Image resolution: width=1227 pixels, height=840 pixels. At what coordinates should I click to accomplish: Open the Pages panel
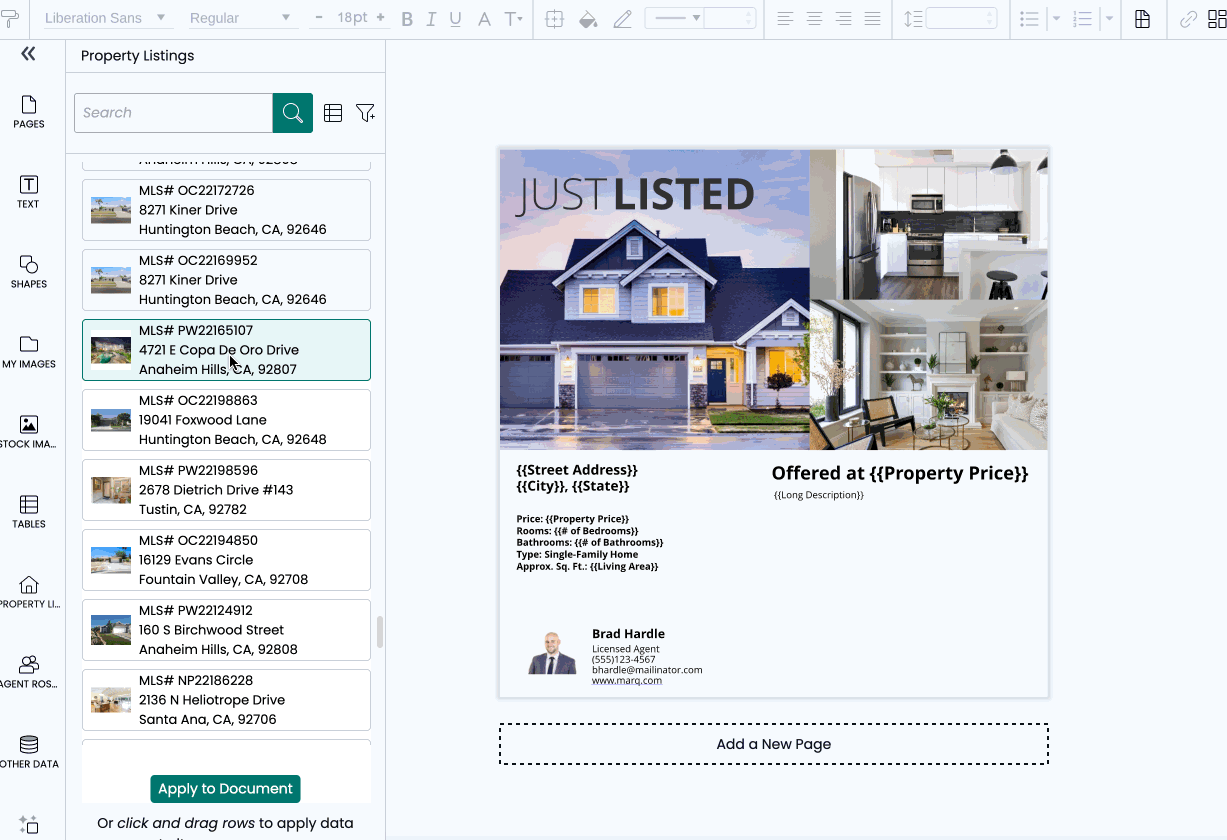tap(29, 112)
